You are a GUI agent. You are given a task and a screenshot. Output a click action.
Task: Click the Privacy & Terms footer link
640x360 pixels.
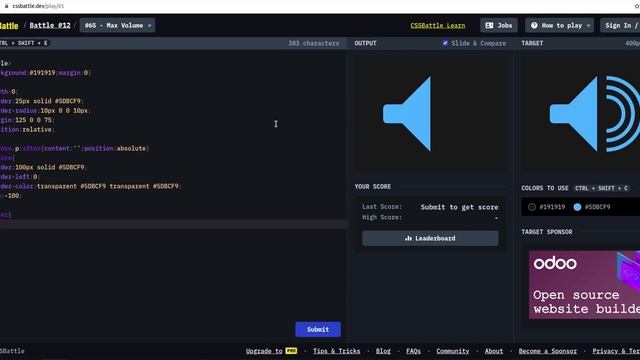coord(616,351)
